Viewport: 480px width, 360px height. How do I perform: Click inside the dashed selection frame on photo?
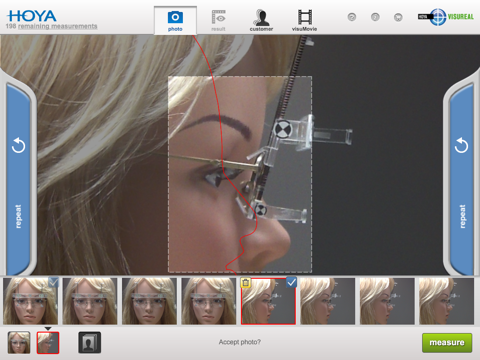[240, 174]
